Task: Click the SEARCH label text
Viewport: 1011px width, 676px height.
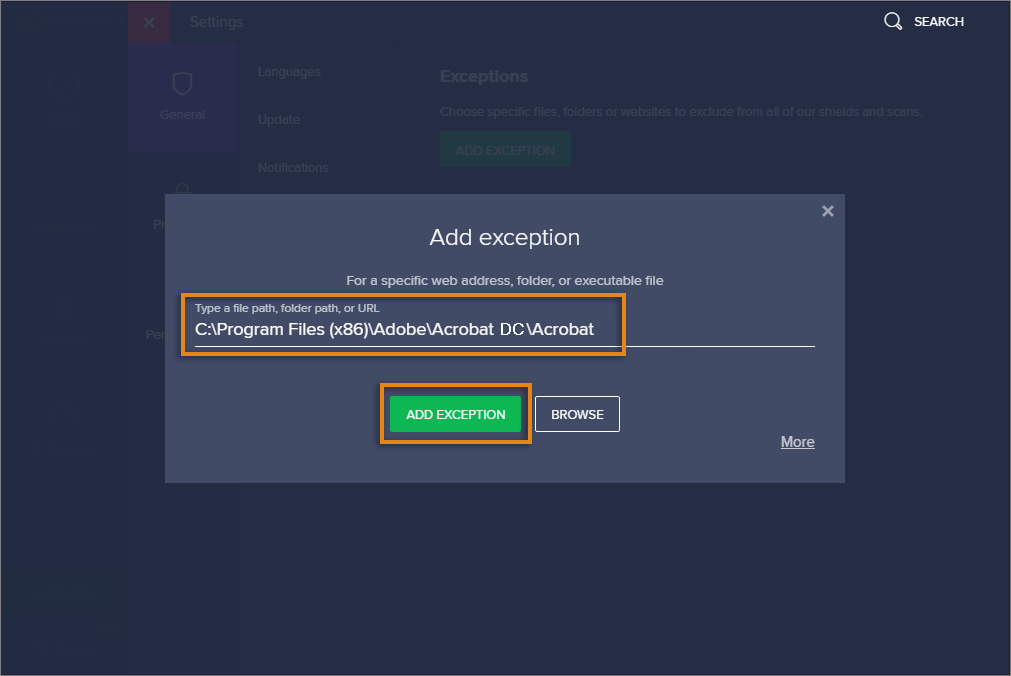Action: click(x=939, y=22)
